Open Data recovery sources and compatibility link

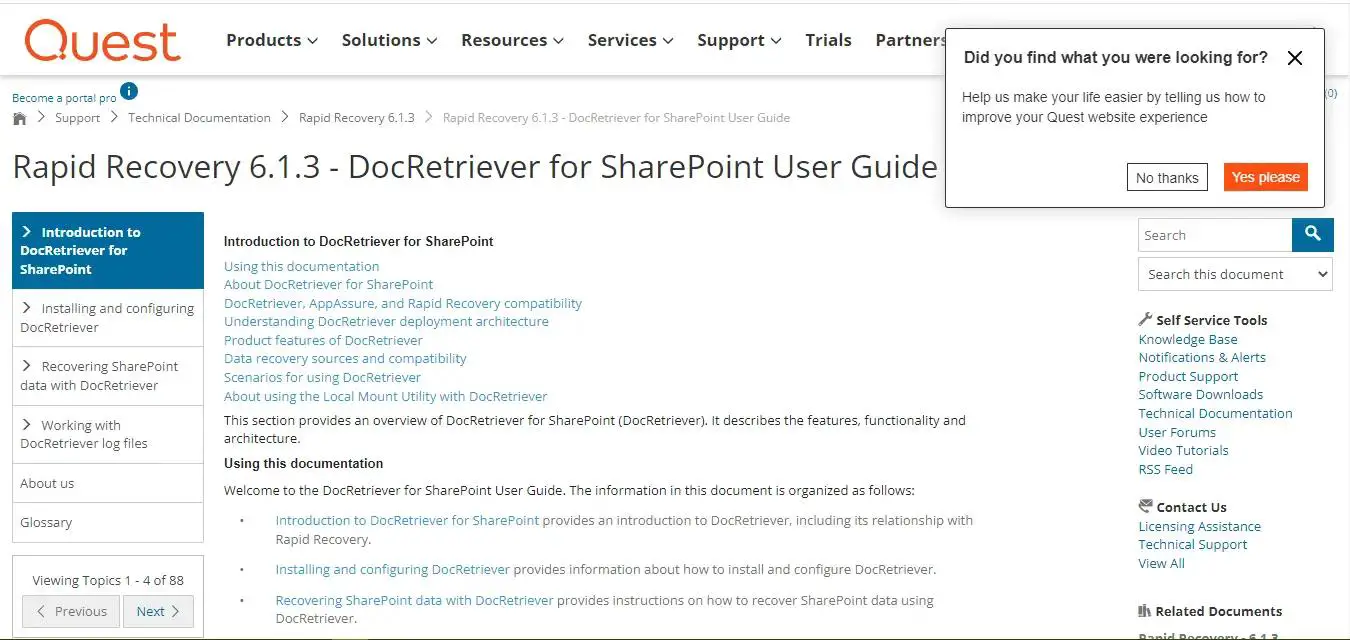(x=345, y=358)
